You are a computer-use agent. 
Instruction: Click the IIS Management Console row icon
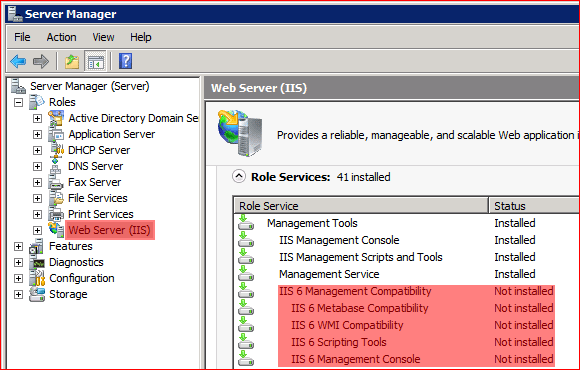(246, 240)
